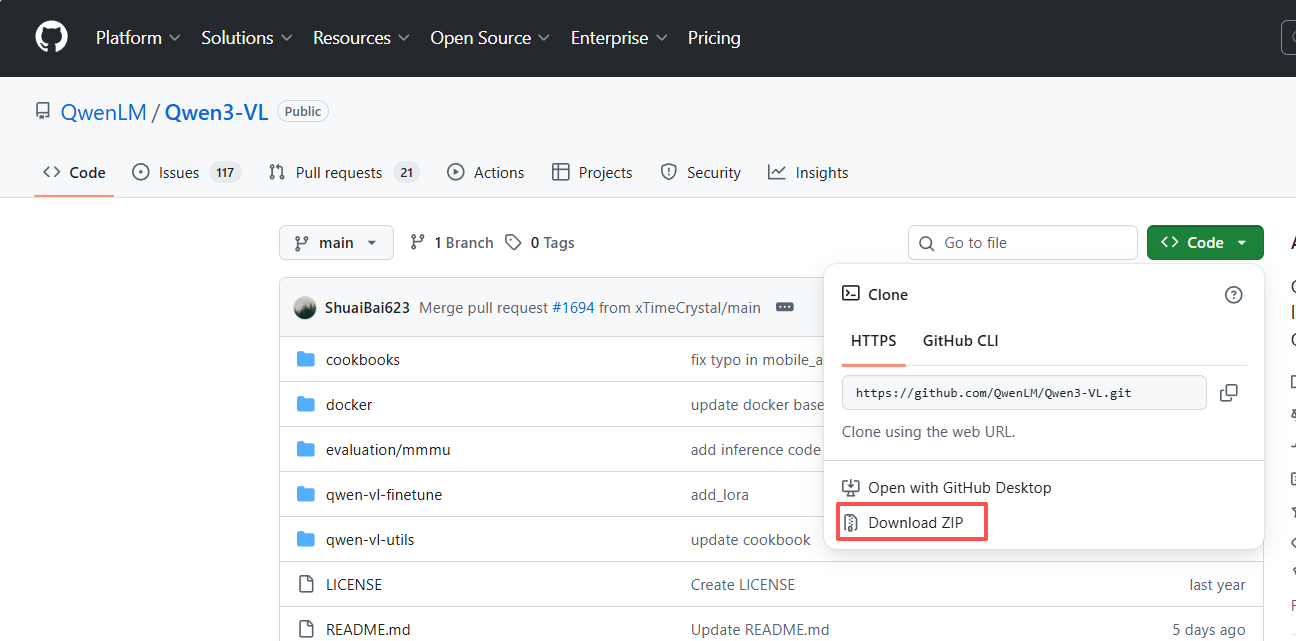Toggle the green Code dropdown button
The height and width of the screenshot is (641, 1296).
(x=1205, y=242)
